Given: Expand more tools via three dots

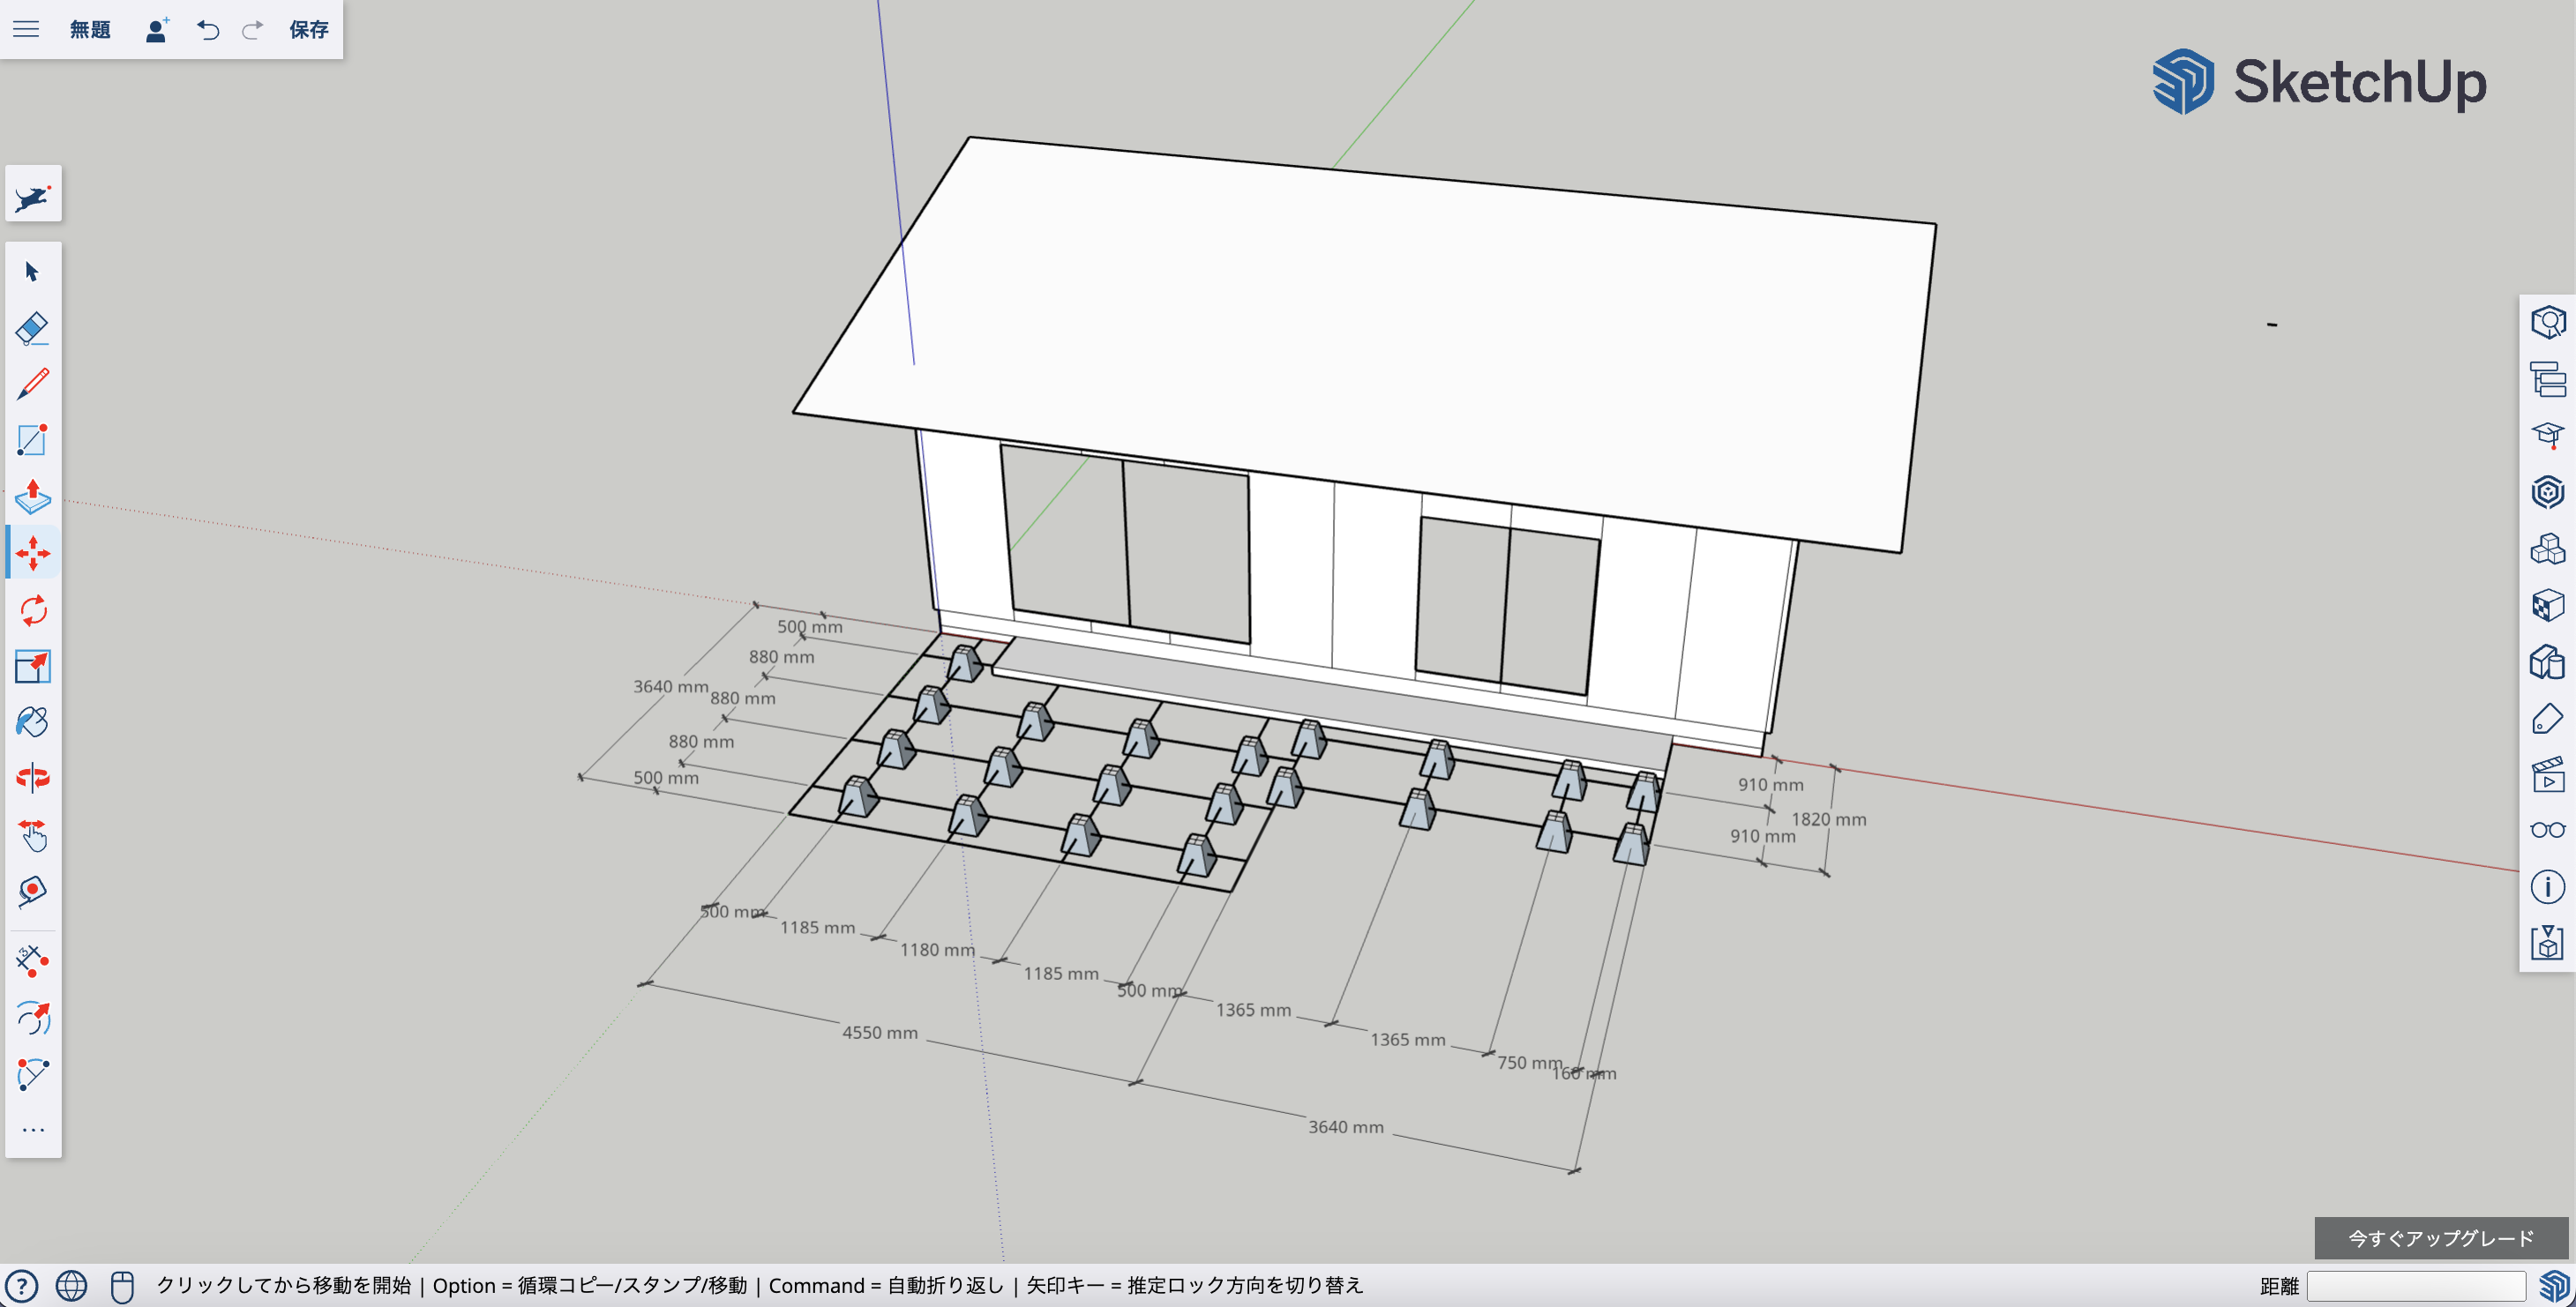Looking at the screenshot, I should (32, 1130).
